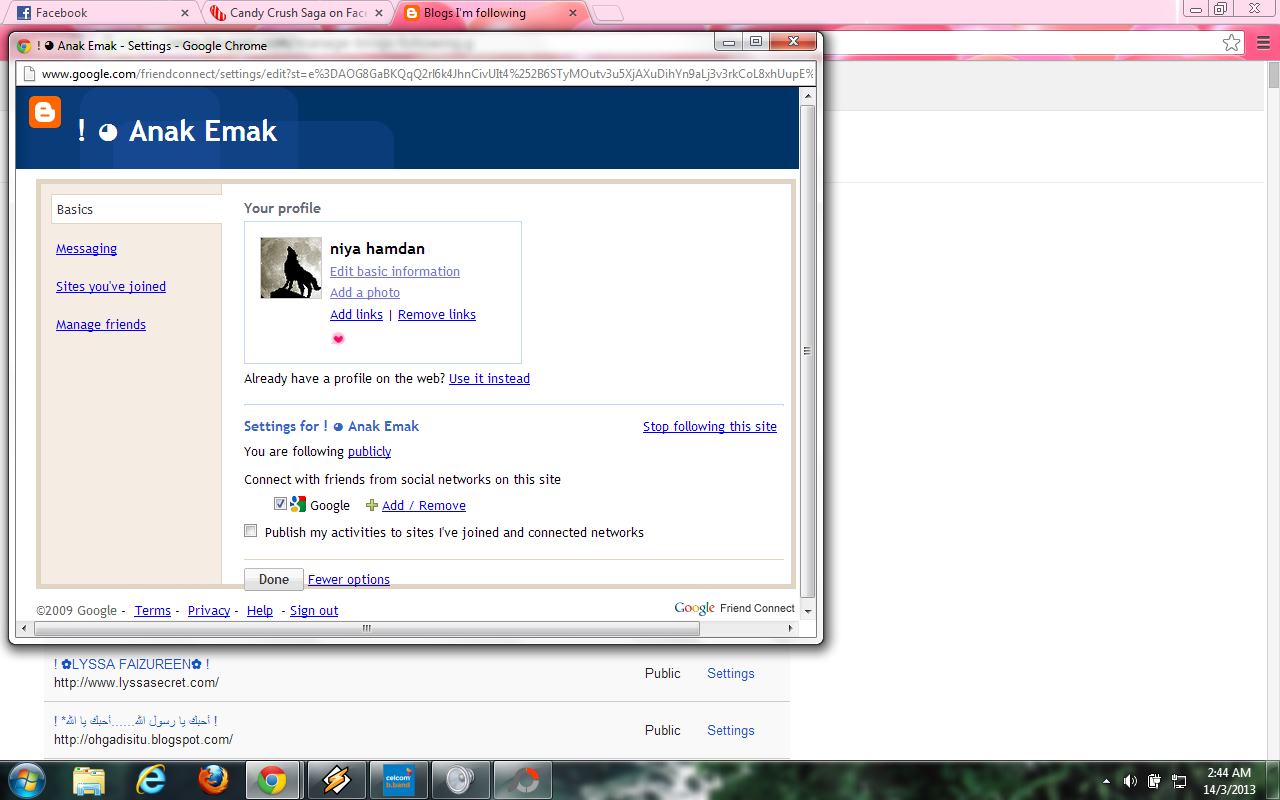The width and height of the screenshot is (1280, 800).
Task: Click the green plus icon beside Add / Remove
Action: 372,505
